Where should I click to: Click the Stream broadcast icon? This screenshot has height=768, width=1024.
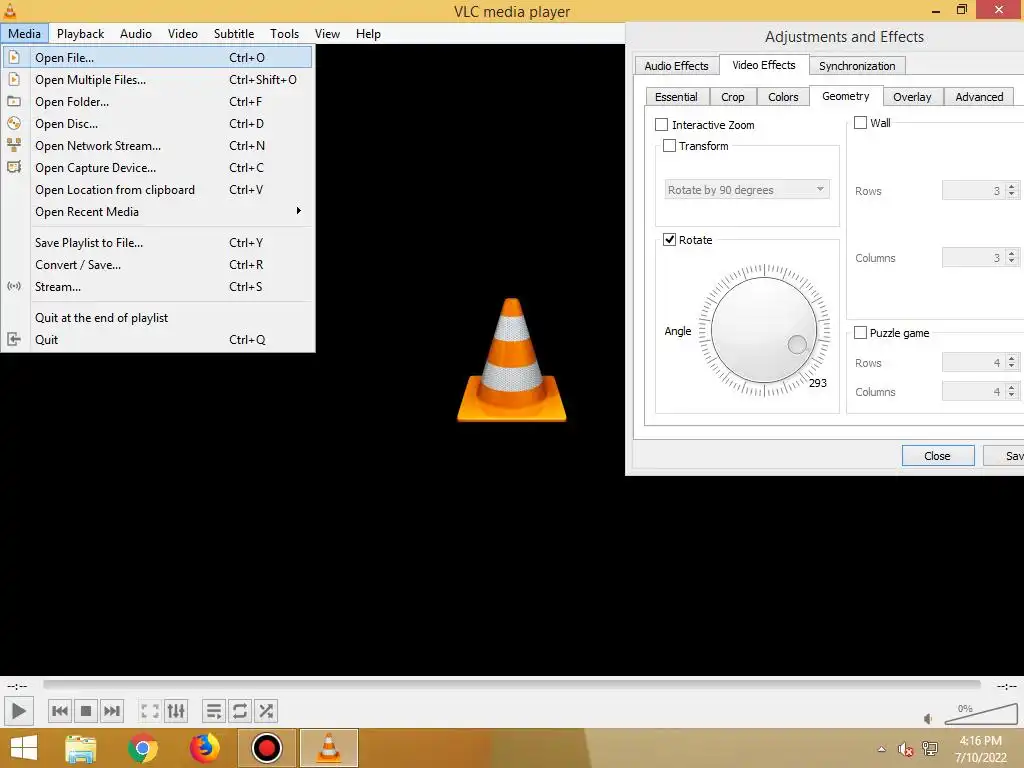coord(14,286)
